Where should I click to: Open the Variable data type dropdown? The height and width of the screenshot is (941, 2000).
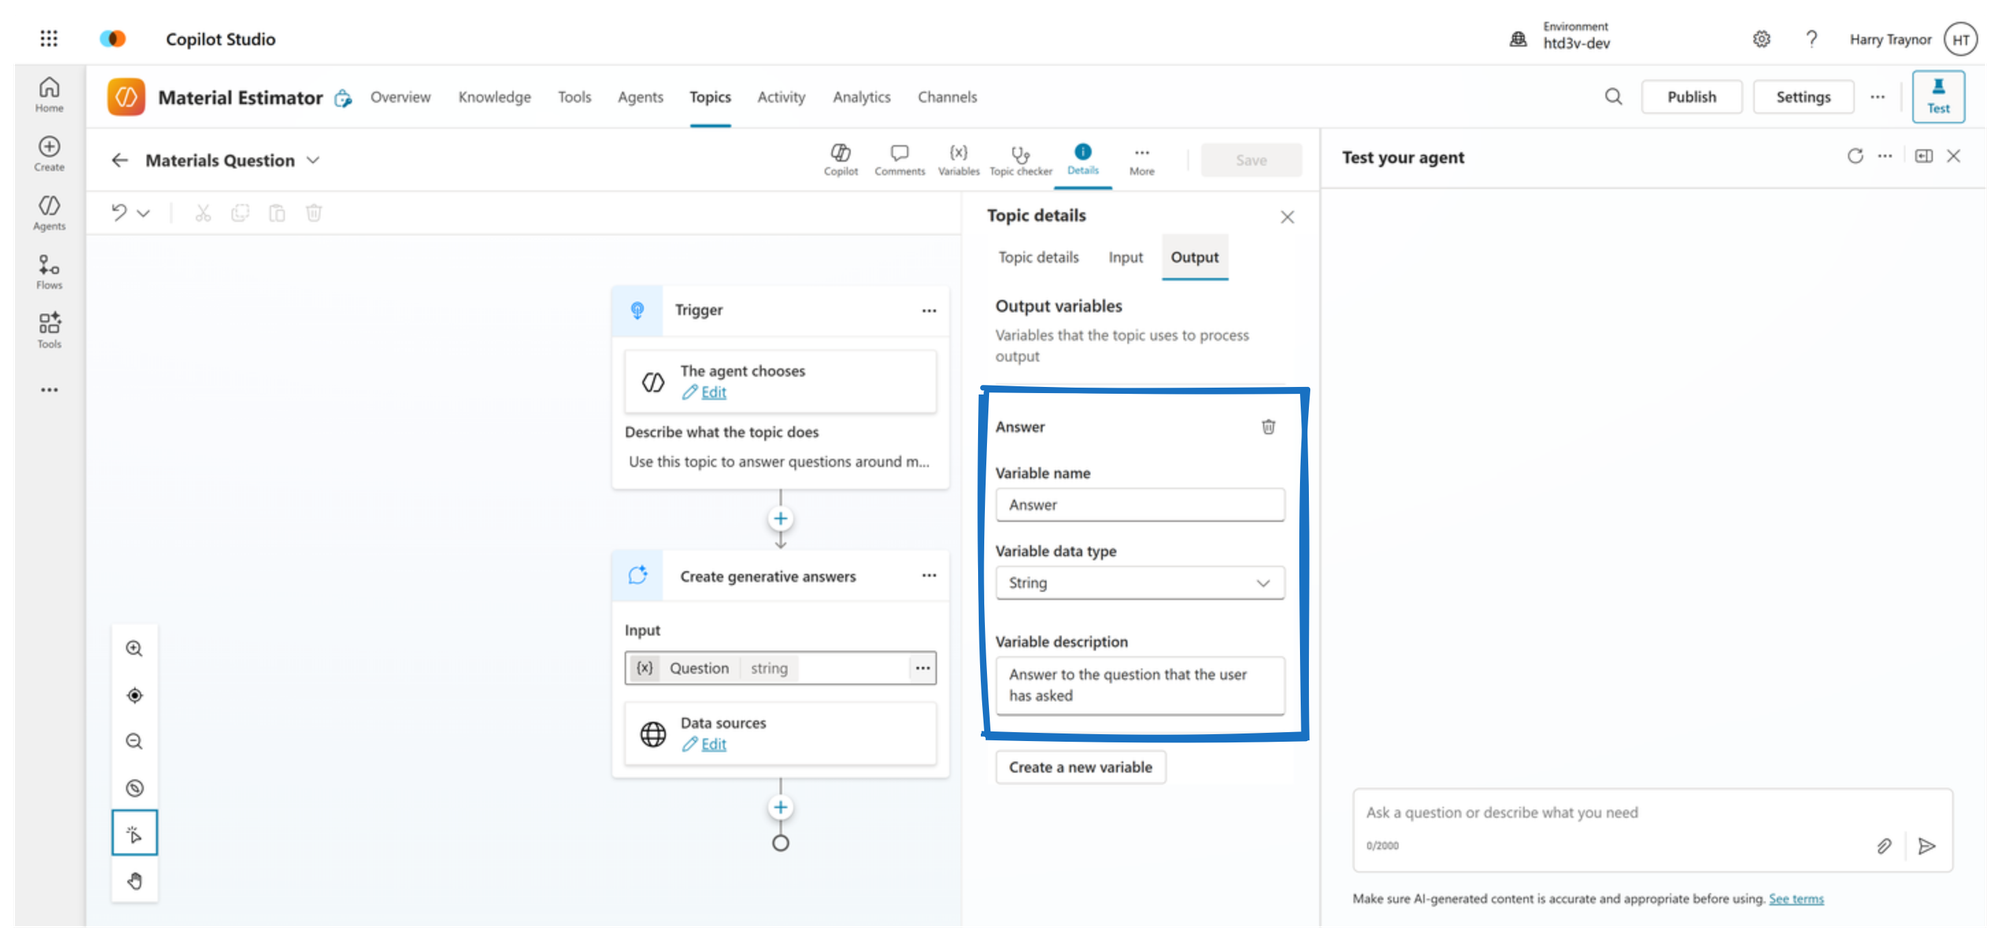1140,583
